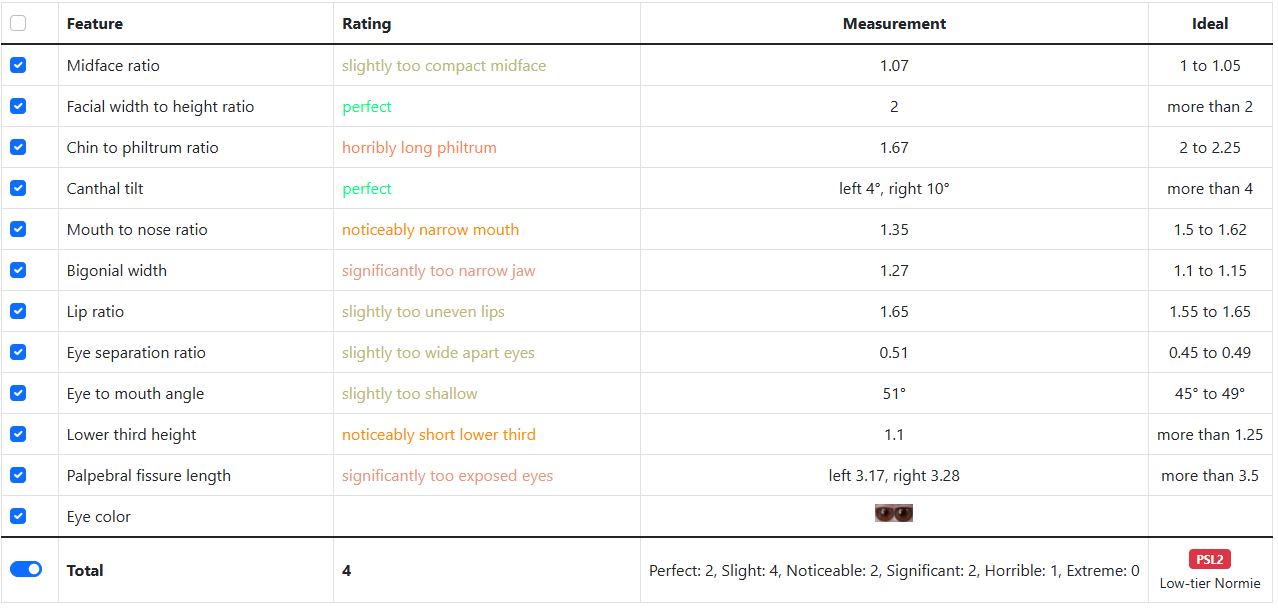
Task: Deselect Palpebral fissure length checkbox
Action: click(x=18, y=475)
